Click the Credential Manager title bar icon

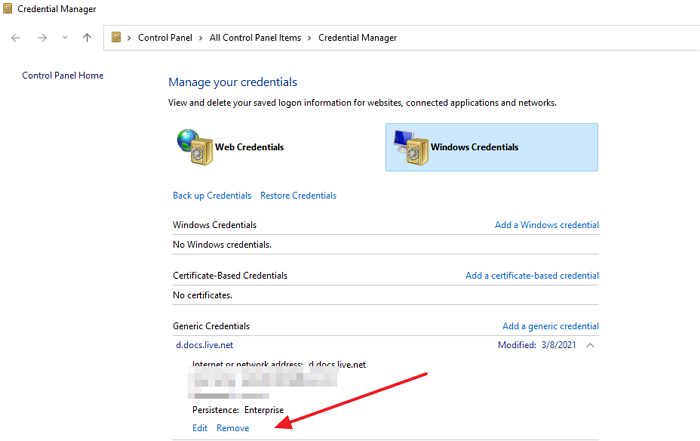8,8
